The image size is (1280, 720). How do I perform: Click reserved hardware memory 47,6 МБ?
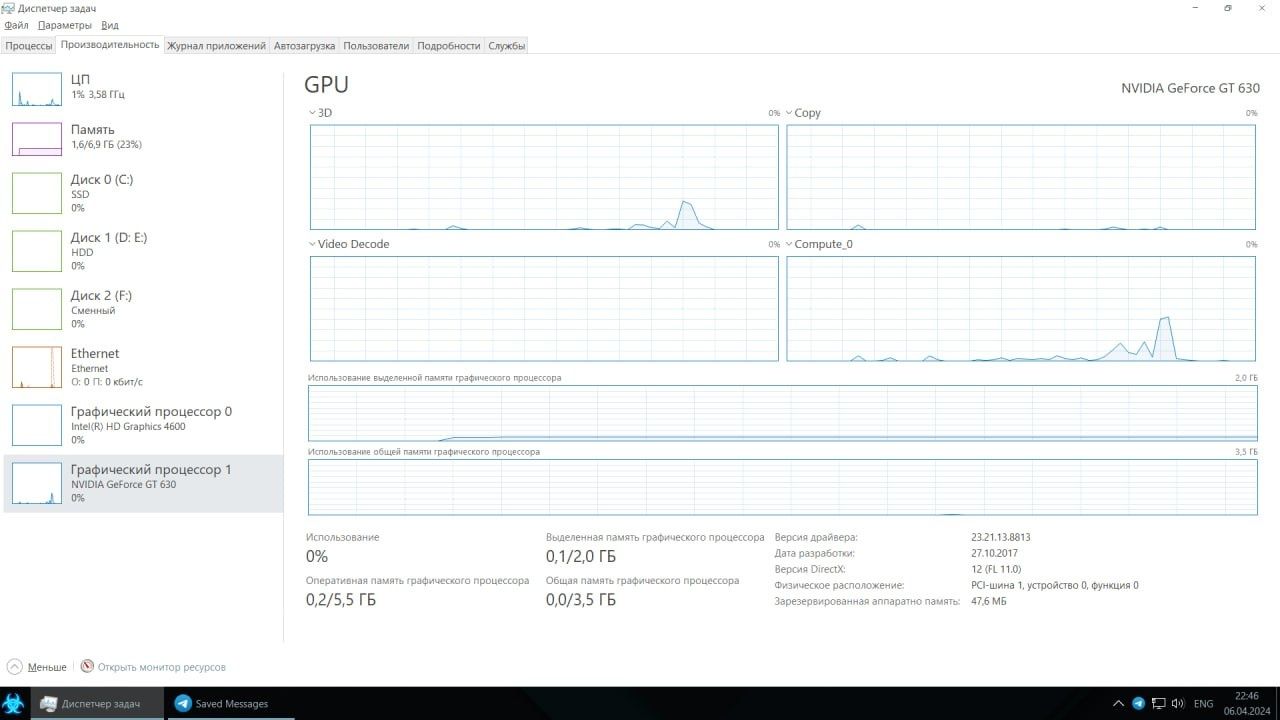point(988,601)
